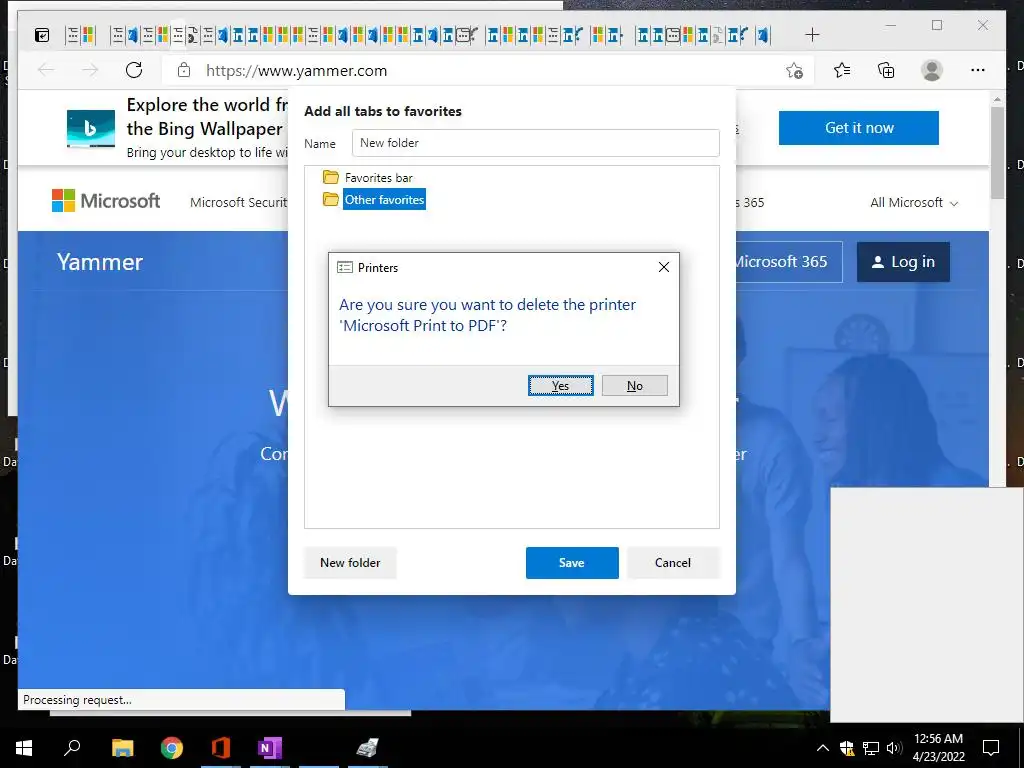Image resolution: width=1024 pixels, height=768 pixels.
Task: Reload the page with refresh icon
Action: tap(134, 70)
